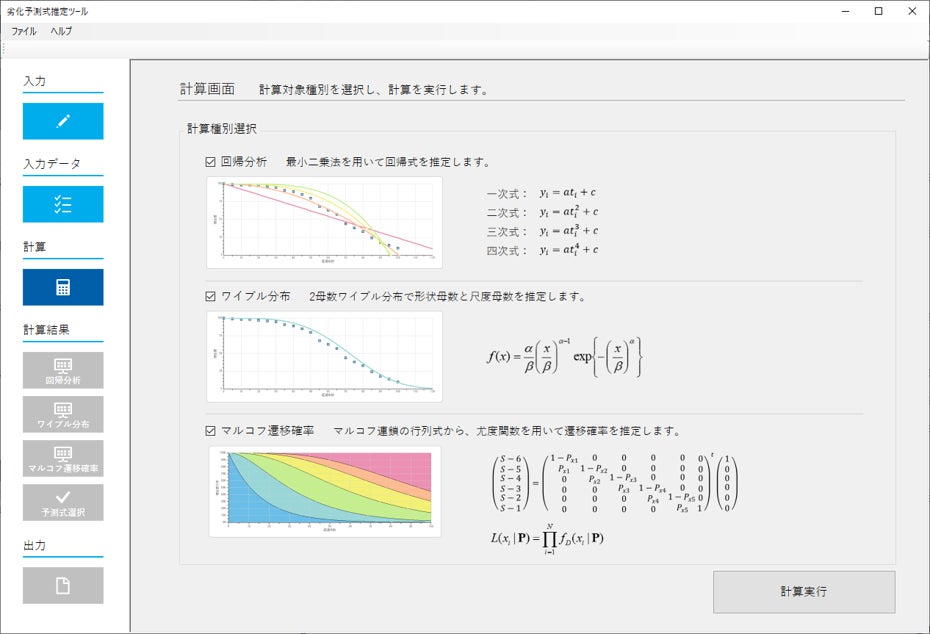Click the Weibull distribution curve chart
The width and height of the screenshot is (930, 634).
coord(324,356)
